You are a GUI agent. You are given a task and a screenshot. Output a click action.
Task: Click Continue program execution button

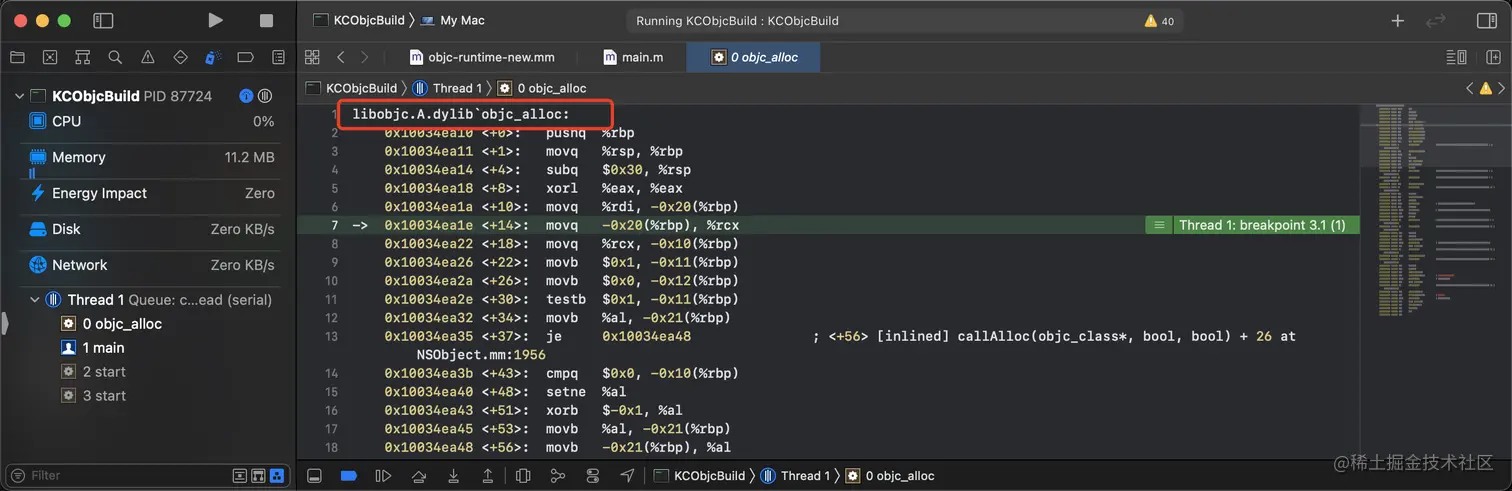(383, 476)
